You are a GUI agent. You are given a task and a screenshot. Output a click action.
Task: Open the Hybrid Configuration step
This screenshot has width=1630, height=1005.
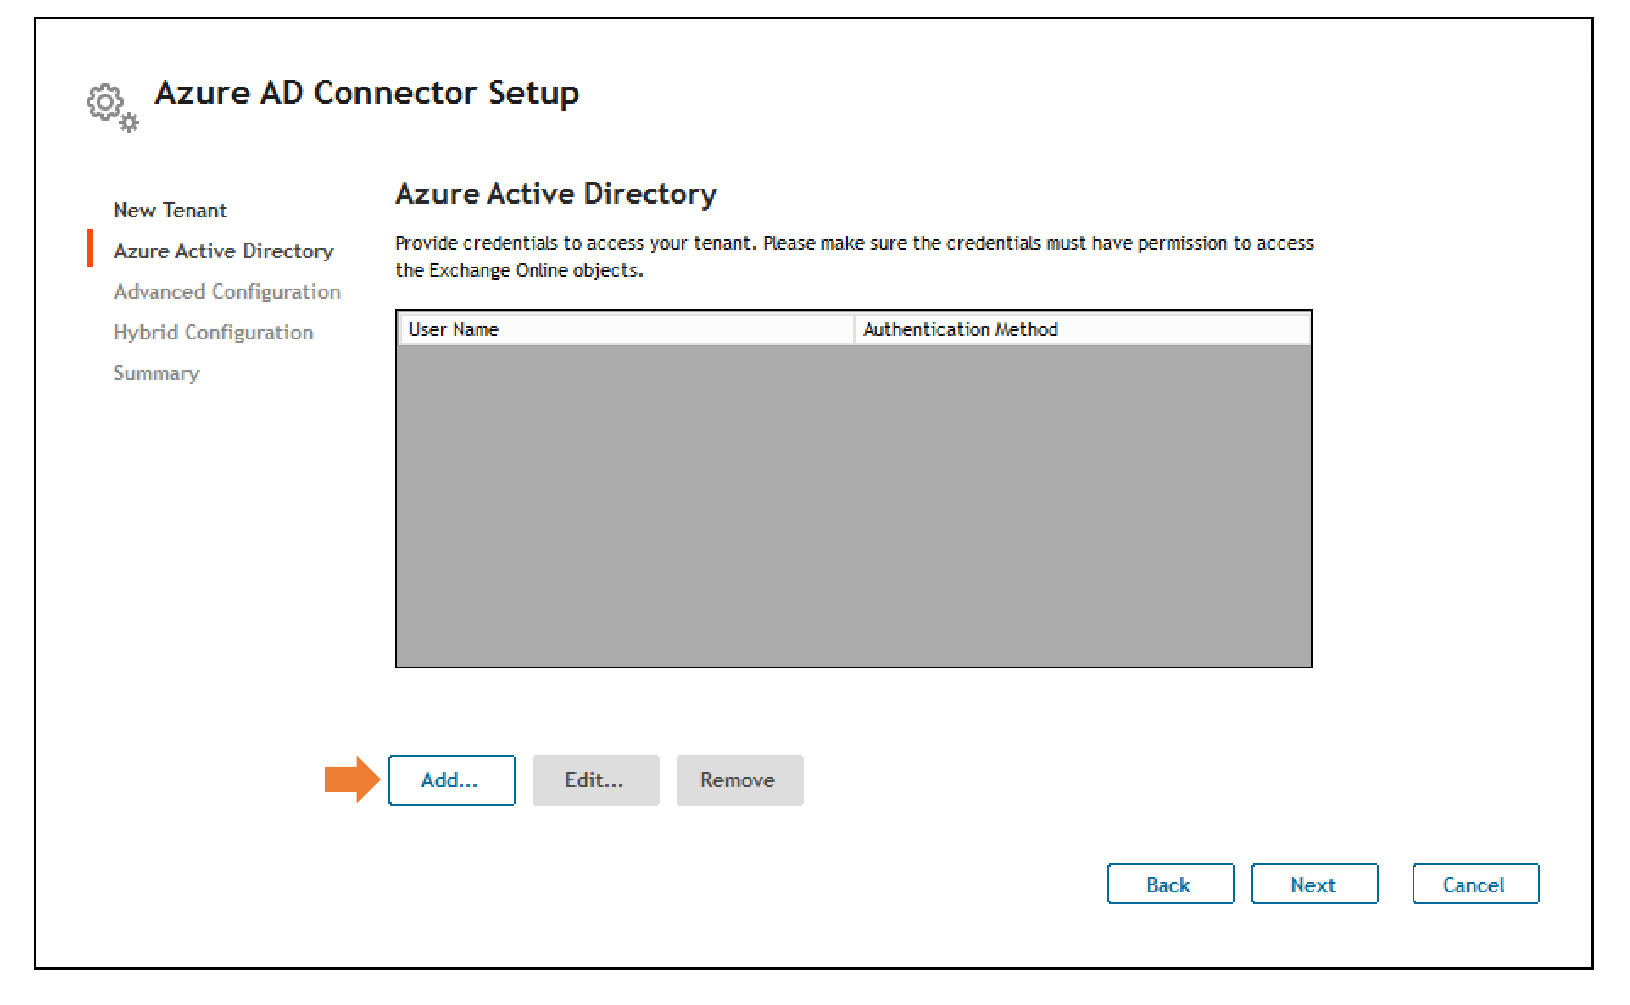[x=213, y=332]
